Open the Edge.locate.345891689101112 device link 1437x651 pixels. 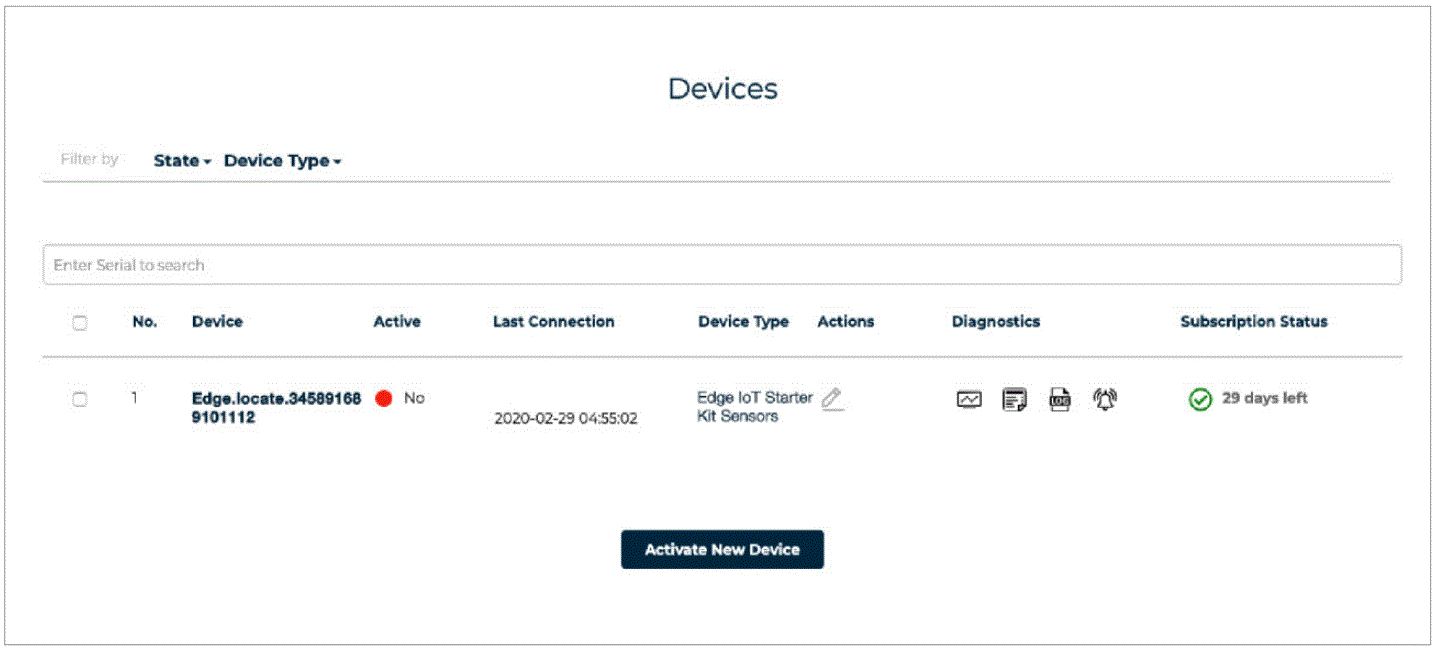275,407
